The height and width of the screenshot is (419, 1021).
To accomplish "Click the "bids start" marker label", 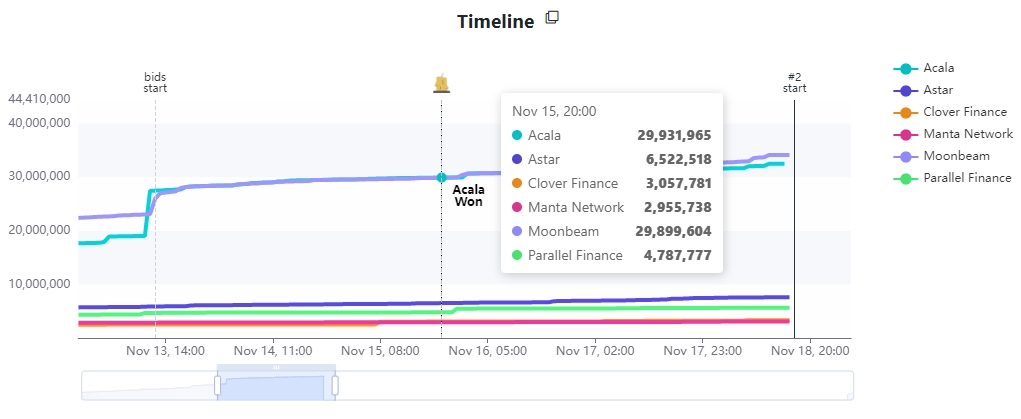I will click(x=155, y=82).
